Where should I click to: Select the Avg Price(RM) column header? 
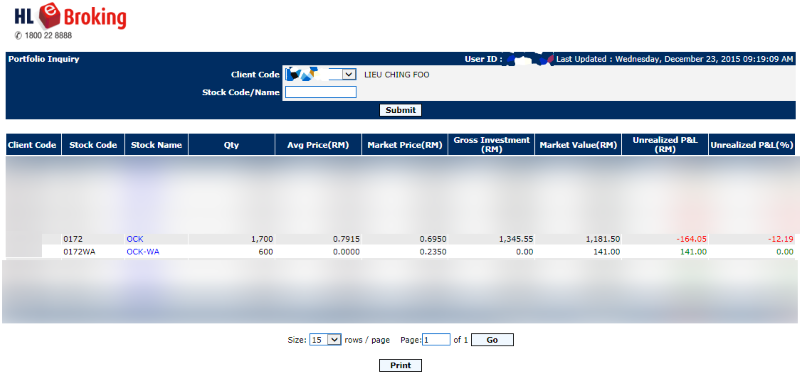(318, 145)
